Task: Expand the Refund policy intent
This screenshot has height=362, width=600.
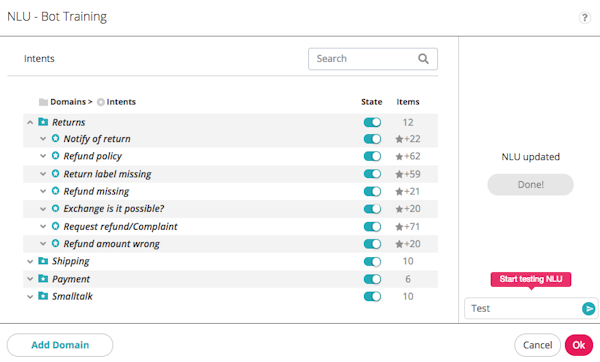Action: click(x=43, y=156)
